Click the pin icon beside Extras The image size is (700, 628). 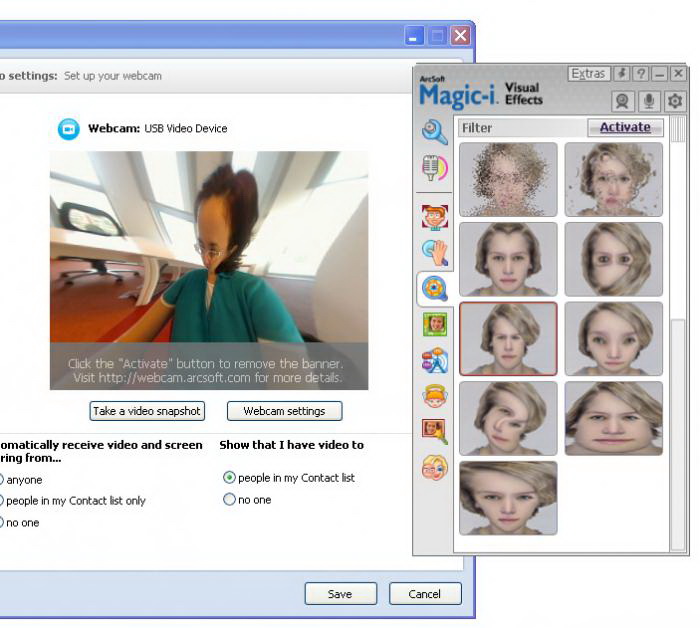pyautogui.click(x=622, y=74)
